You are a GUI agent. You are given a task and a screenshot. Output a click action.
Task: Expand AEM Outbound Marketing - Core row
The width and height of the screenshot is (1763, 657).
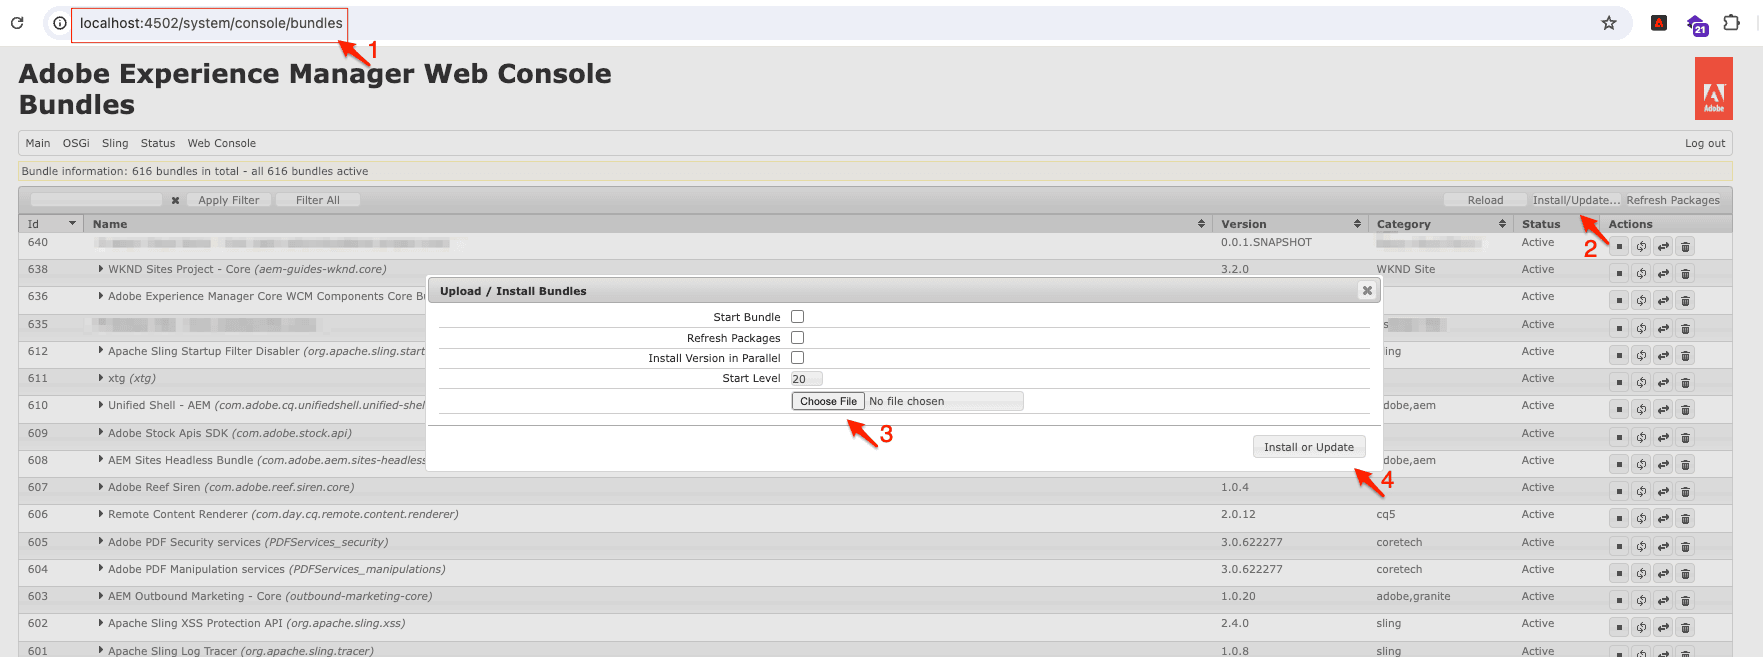[x=101, y=596]
